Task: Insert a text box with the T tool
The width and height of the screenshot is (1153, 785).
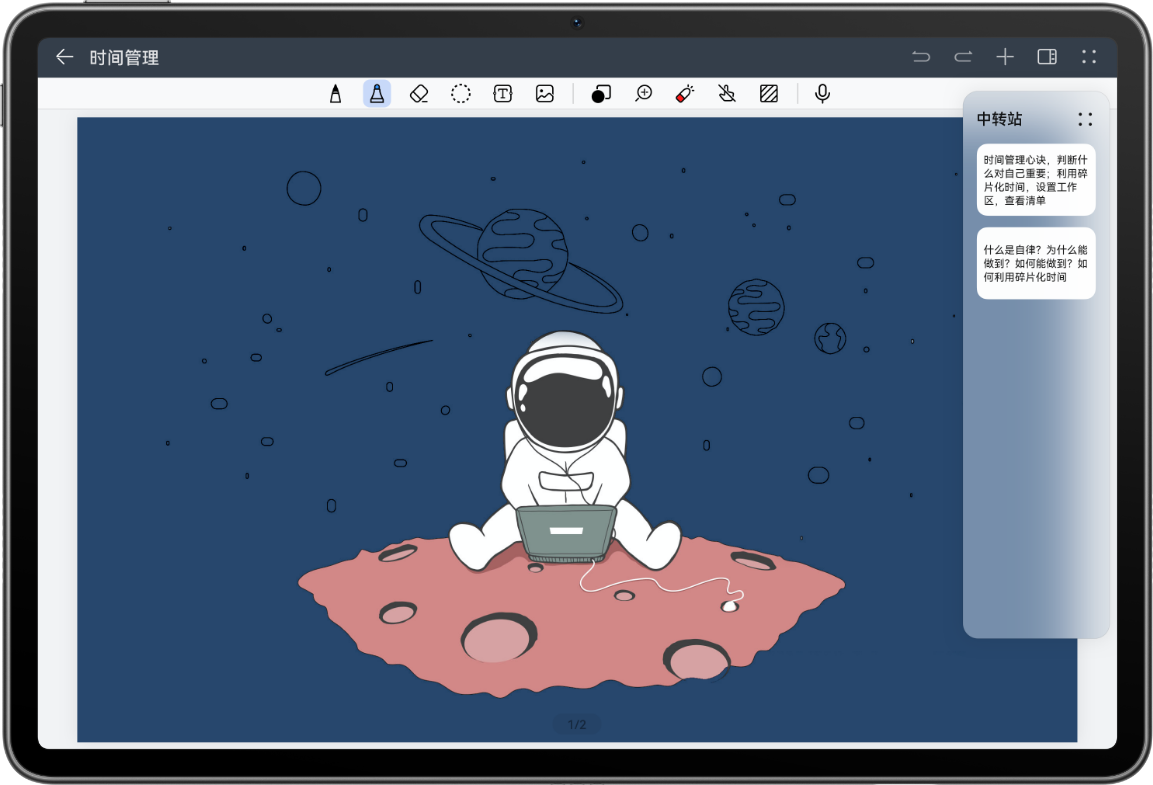Action: [503, 94]
